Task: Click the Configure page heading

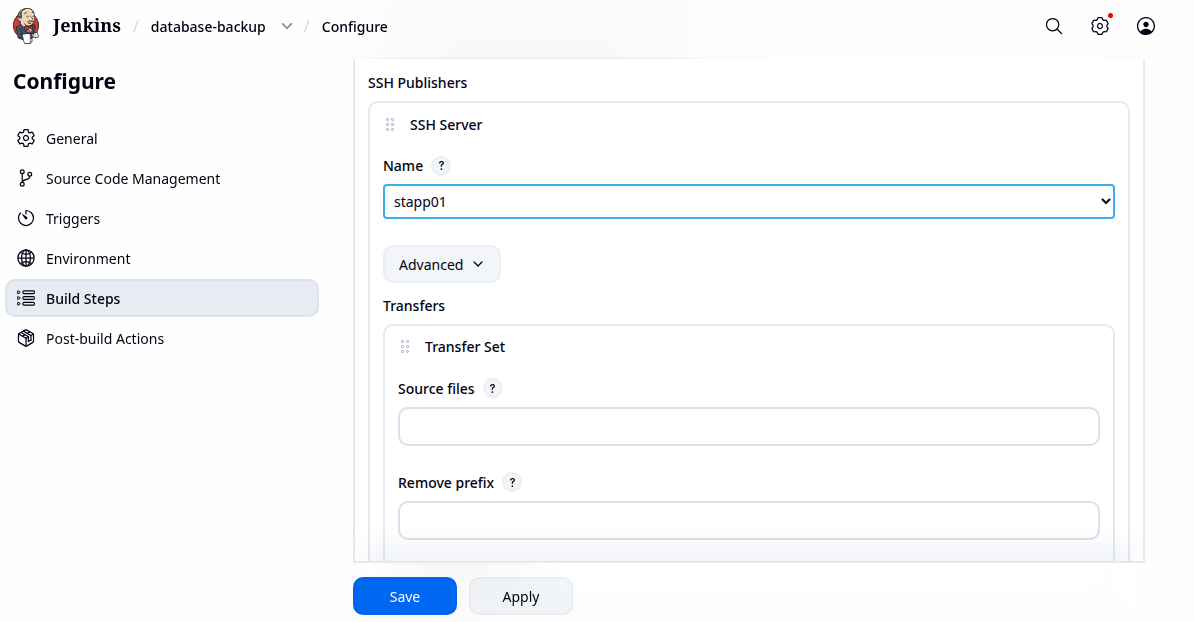Action: click(65, 81)
